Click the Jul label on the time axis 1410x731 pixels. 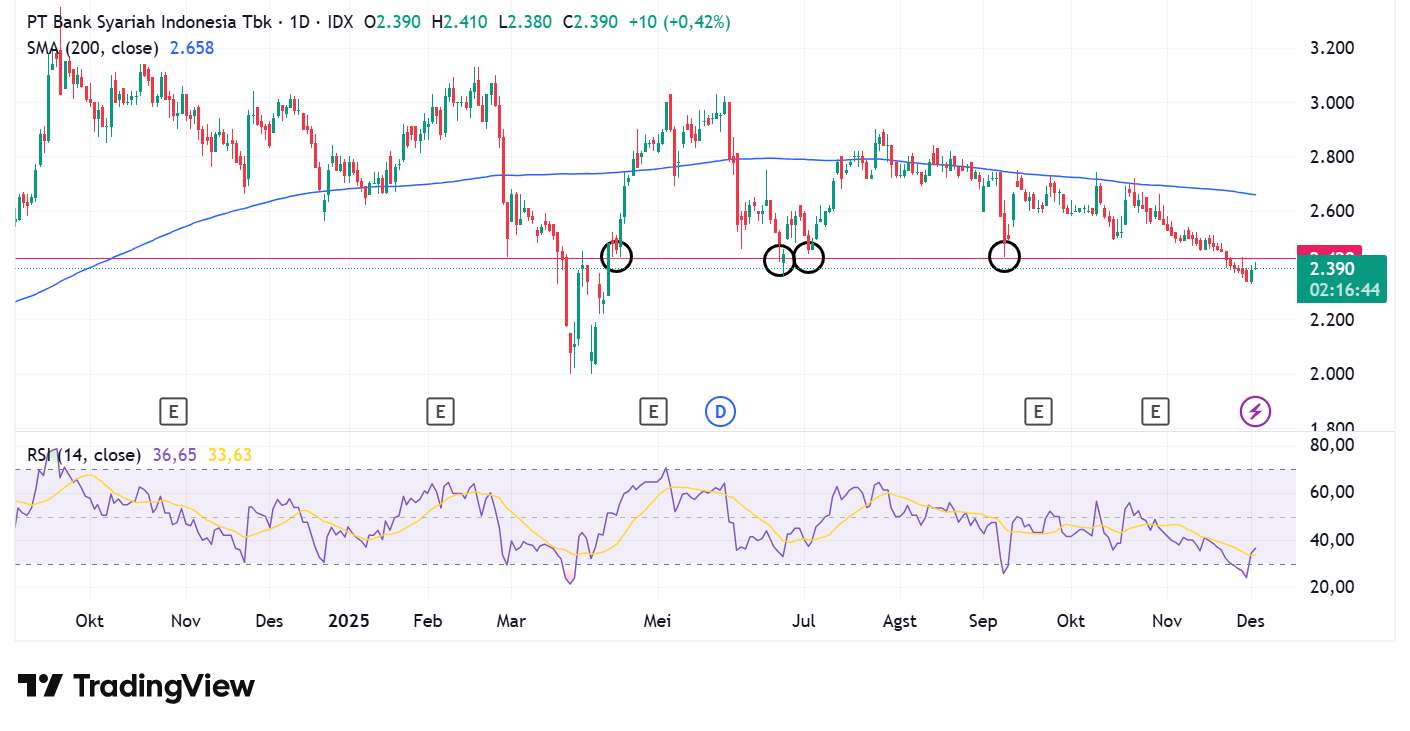click(804, 621)
